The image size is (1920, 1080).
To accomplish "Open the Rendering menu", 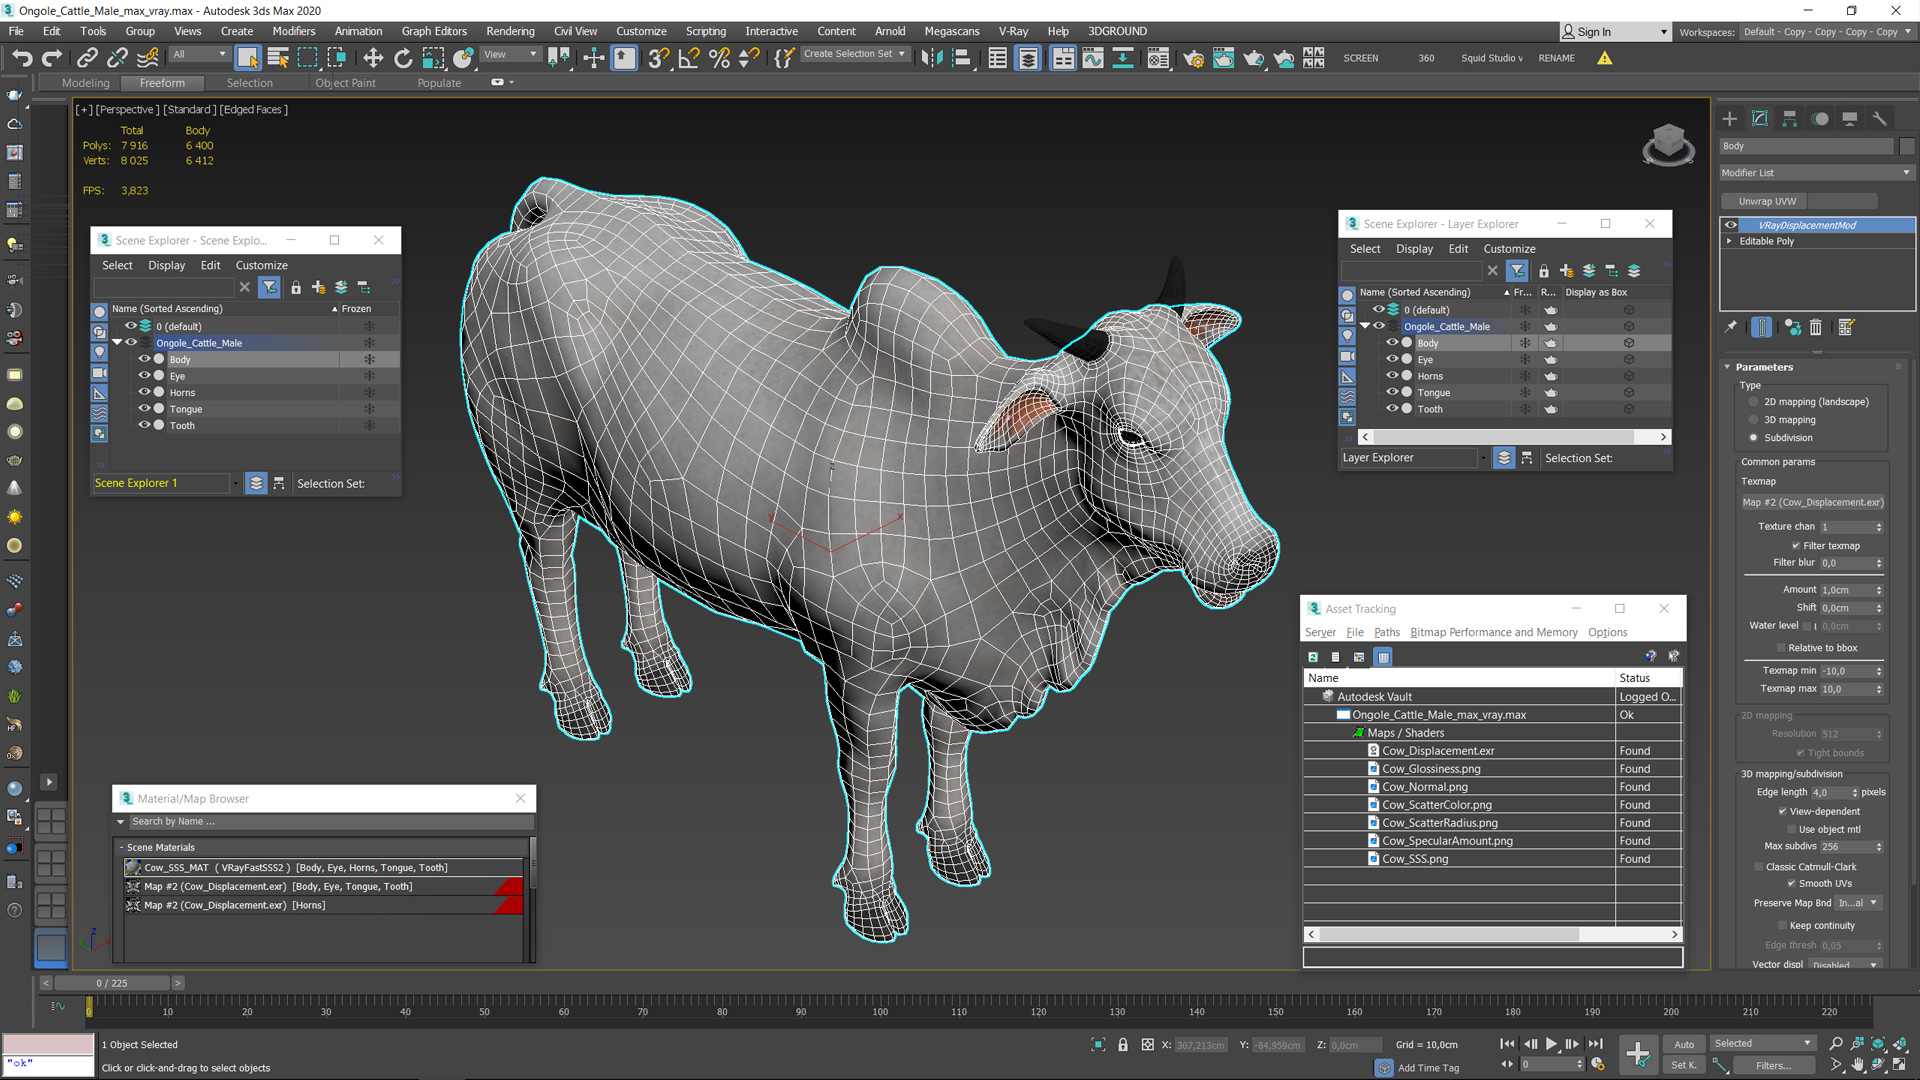I will [x=510, y=31].
